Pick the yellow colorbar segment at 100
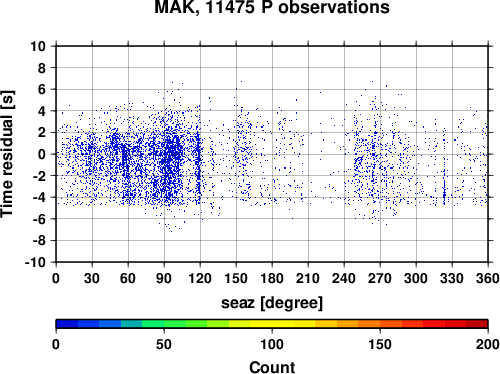 (272, 324)
